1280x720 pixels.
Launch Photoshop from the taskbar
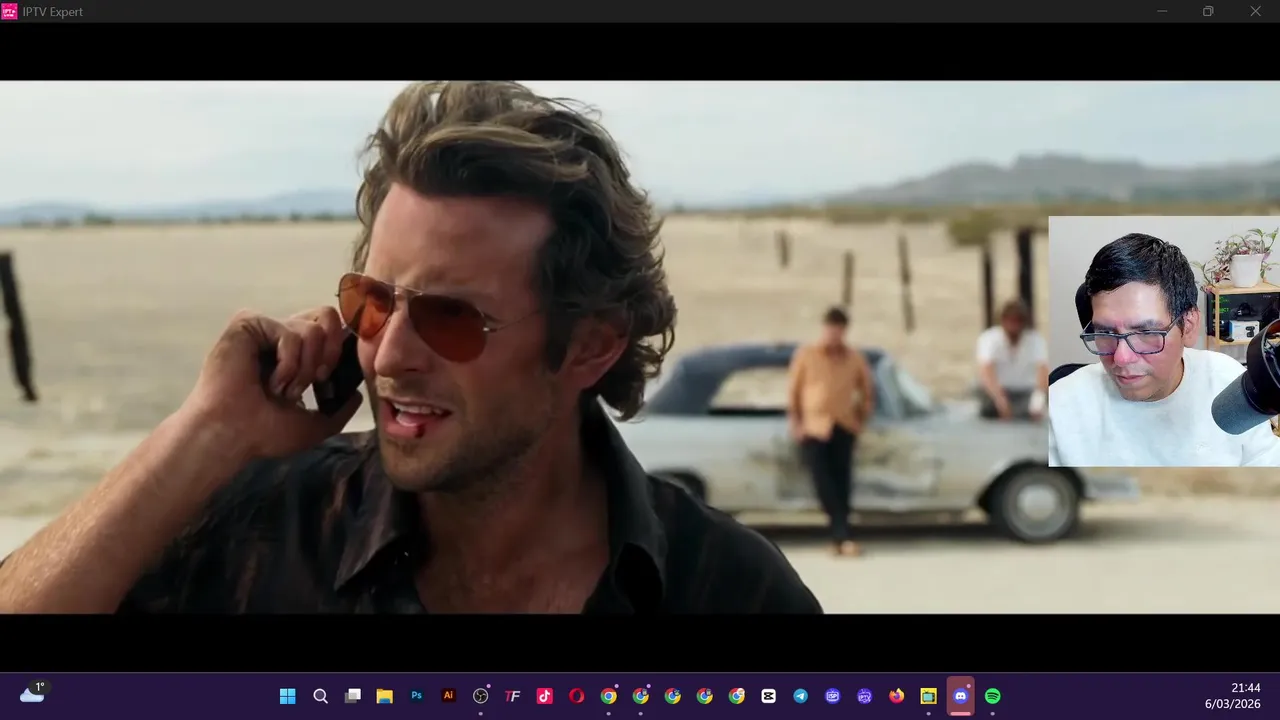click(416, 696)
